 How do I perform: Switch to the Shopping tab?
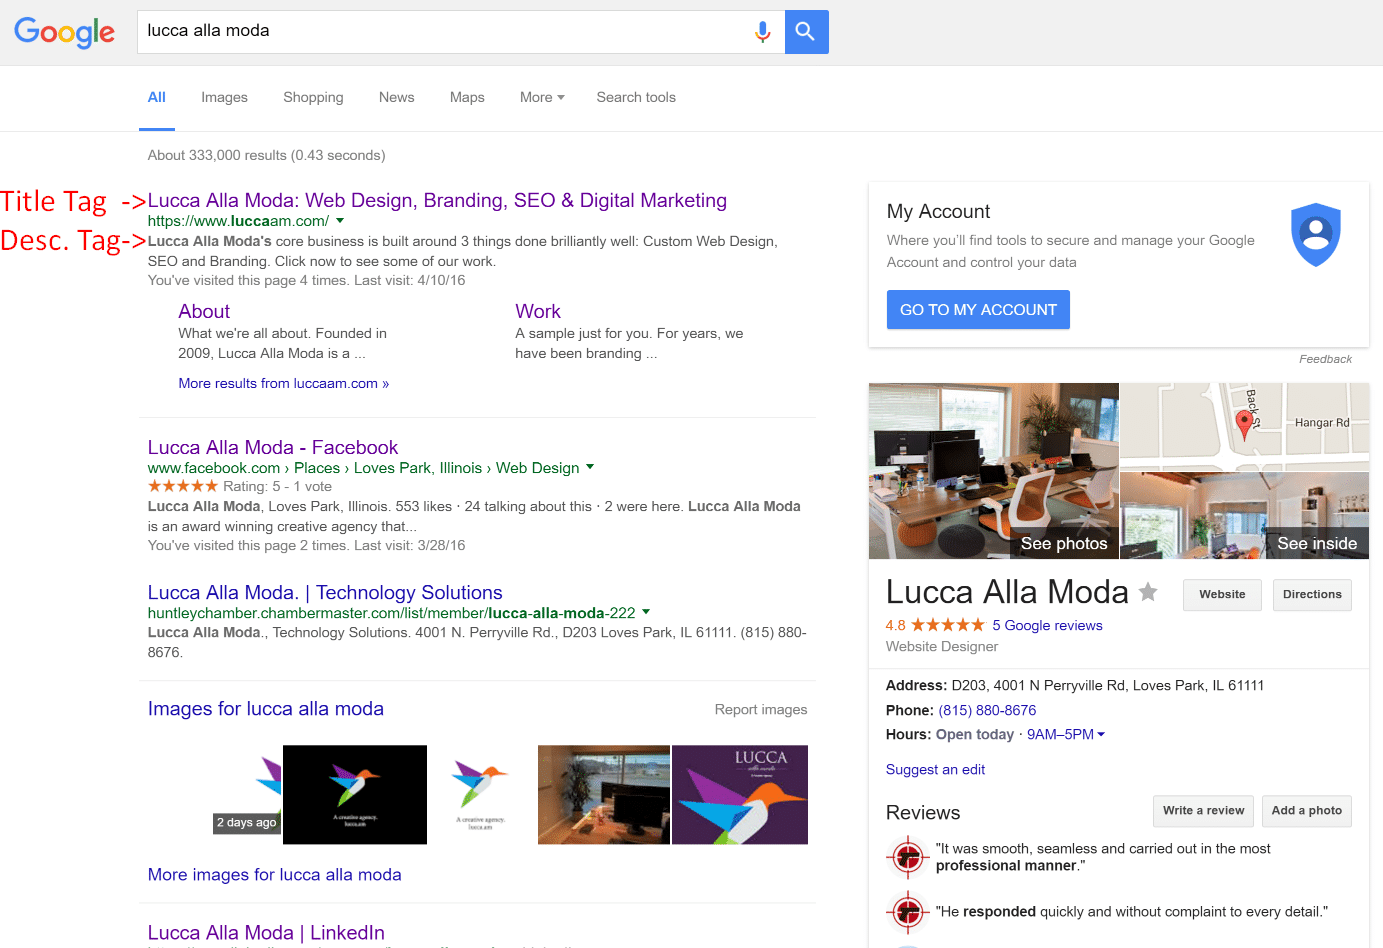(x=313, y=98)
